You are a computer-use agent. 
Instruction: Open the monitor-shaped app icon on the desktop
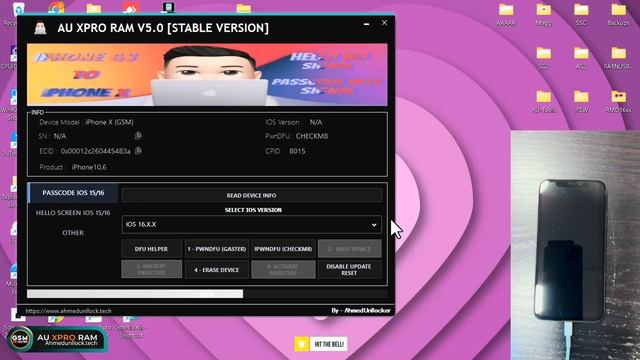[x=168, y=7]
